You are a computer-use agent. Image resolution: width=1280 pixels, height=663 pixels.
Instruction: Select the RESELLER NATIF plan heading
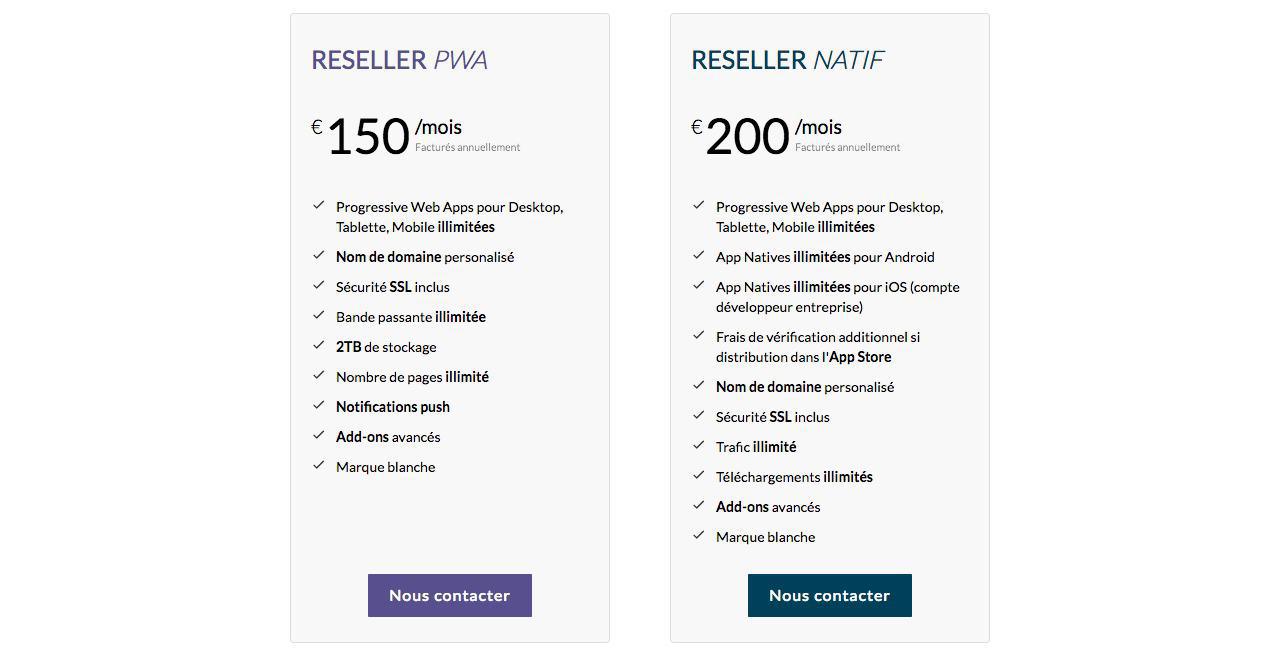pos(788,60)
